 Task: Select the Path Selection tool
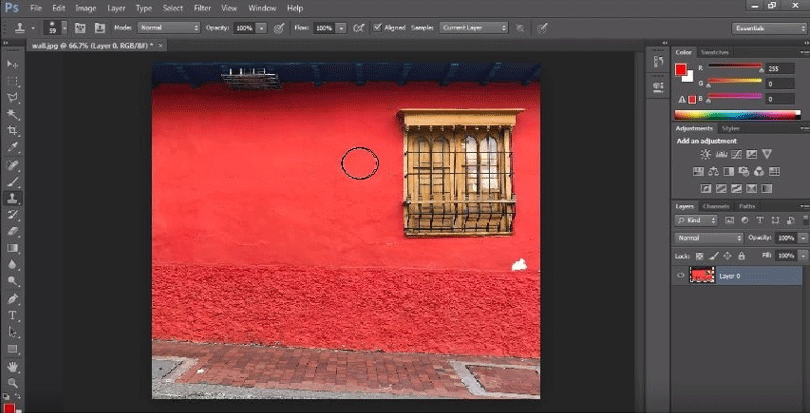tap(12, 332)
